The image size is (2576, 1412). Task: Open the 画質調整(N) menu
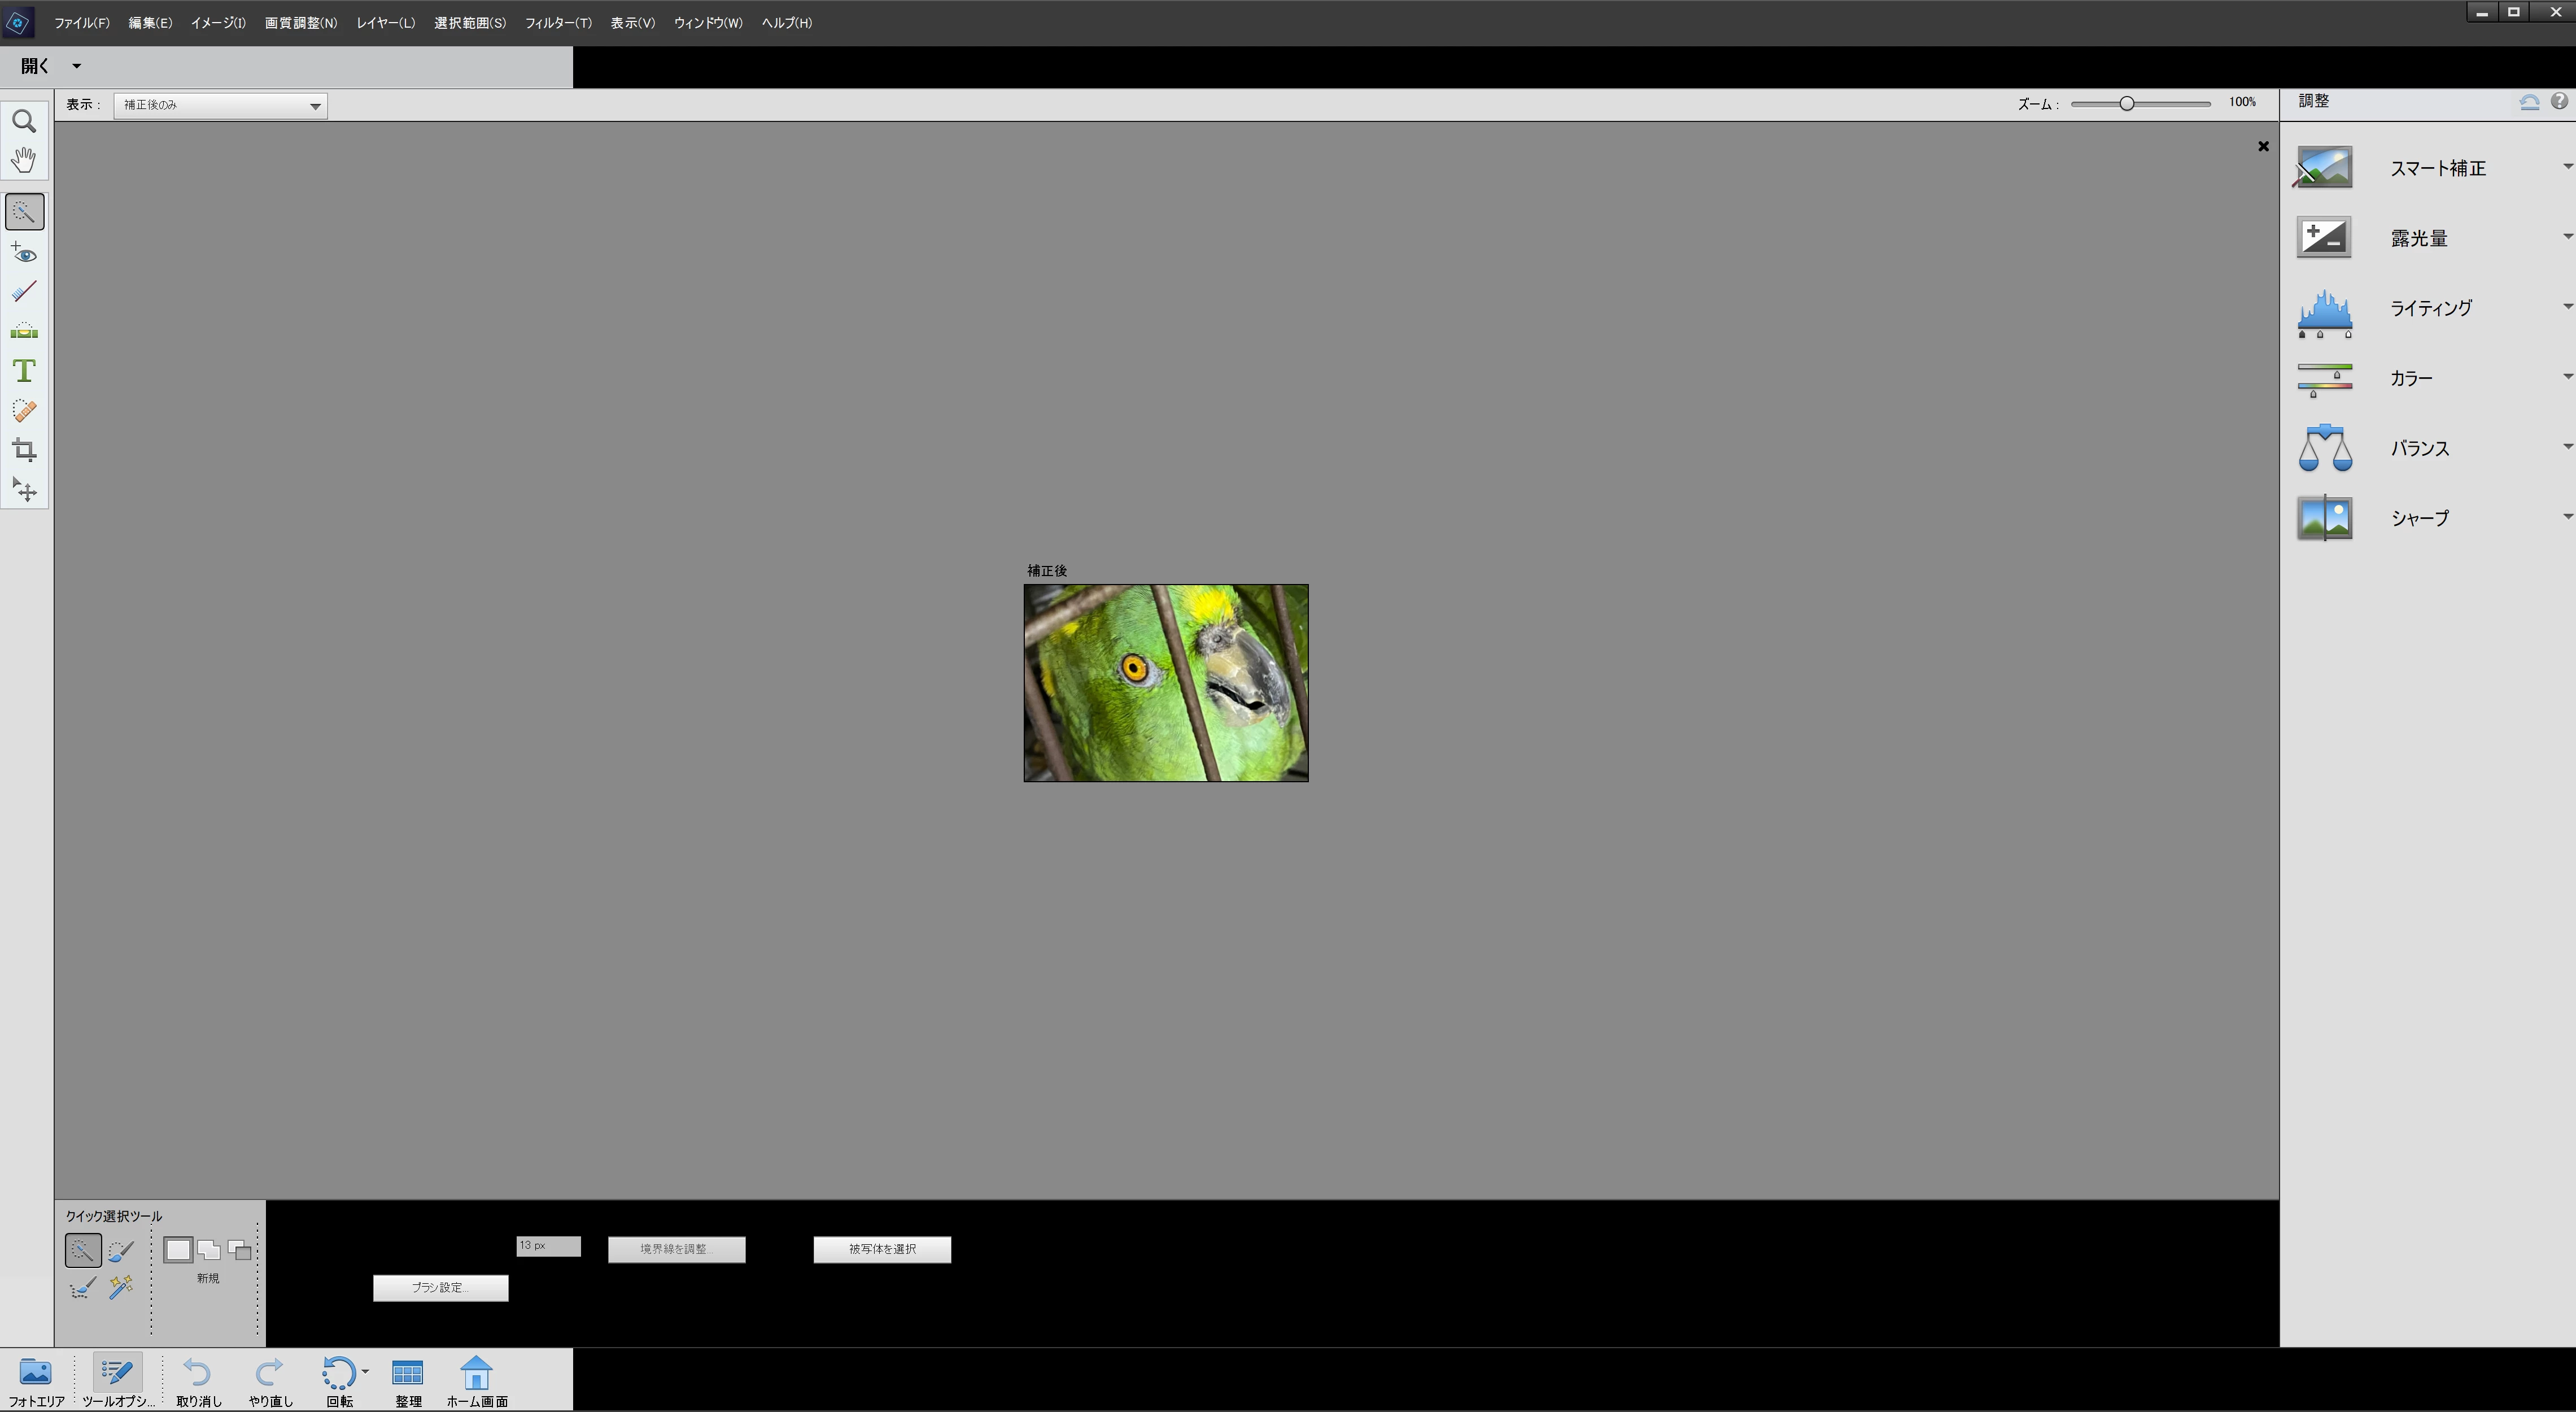click(300, 22)
